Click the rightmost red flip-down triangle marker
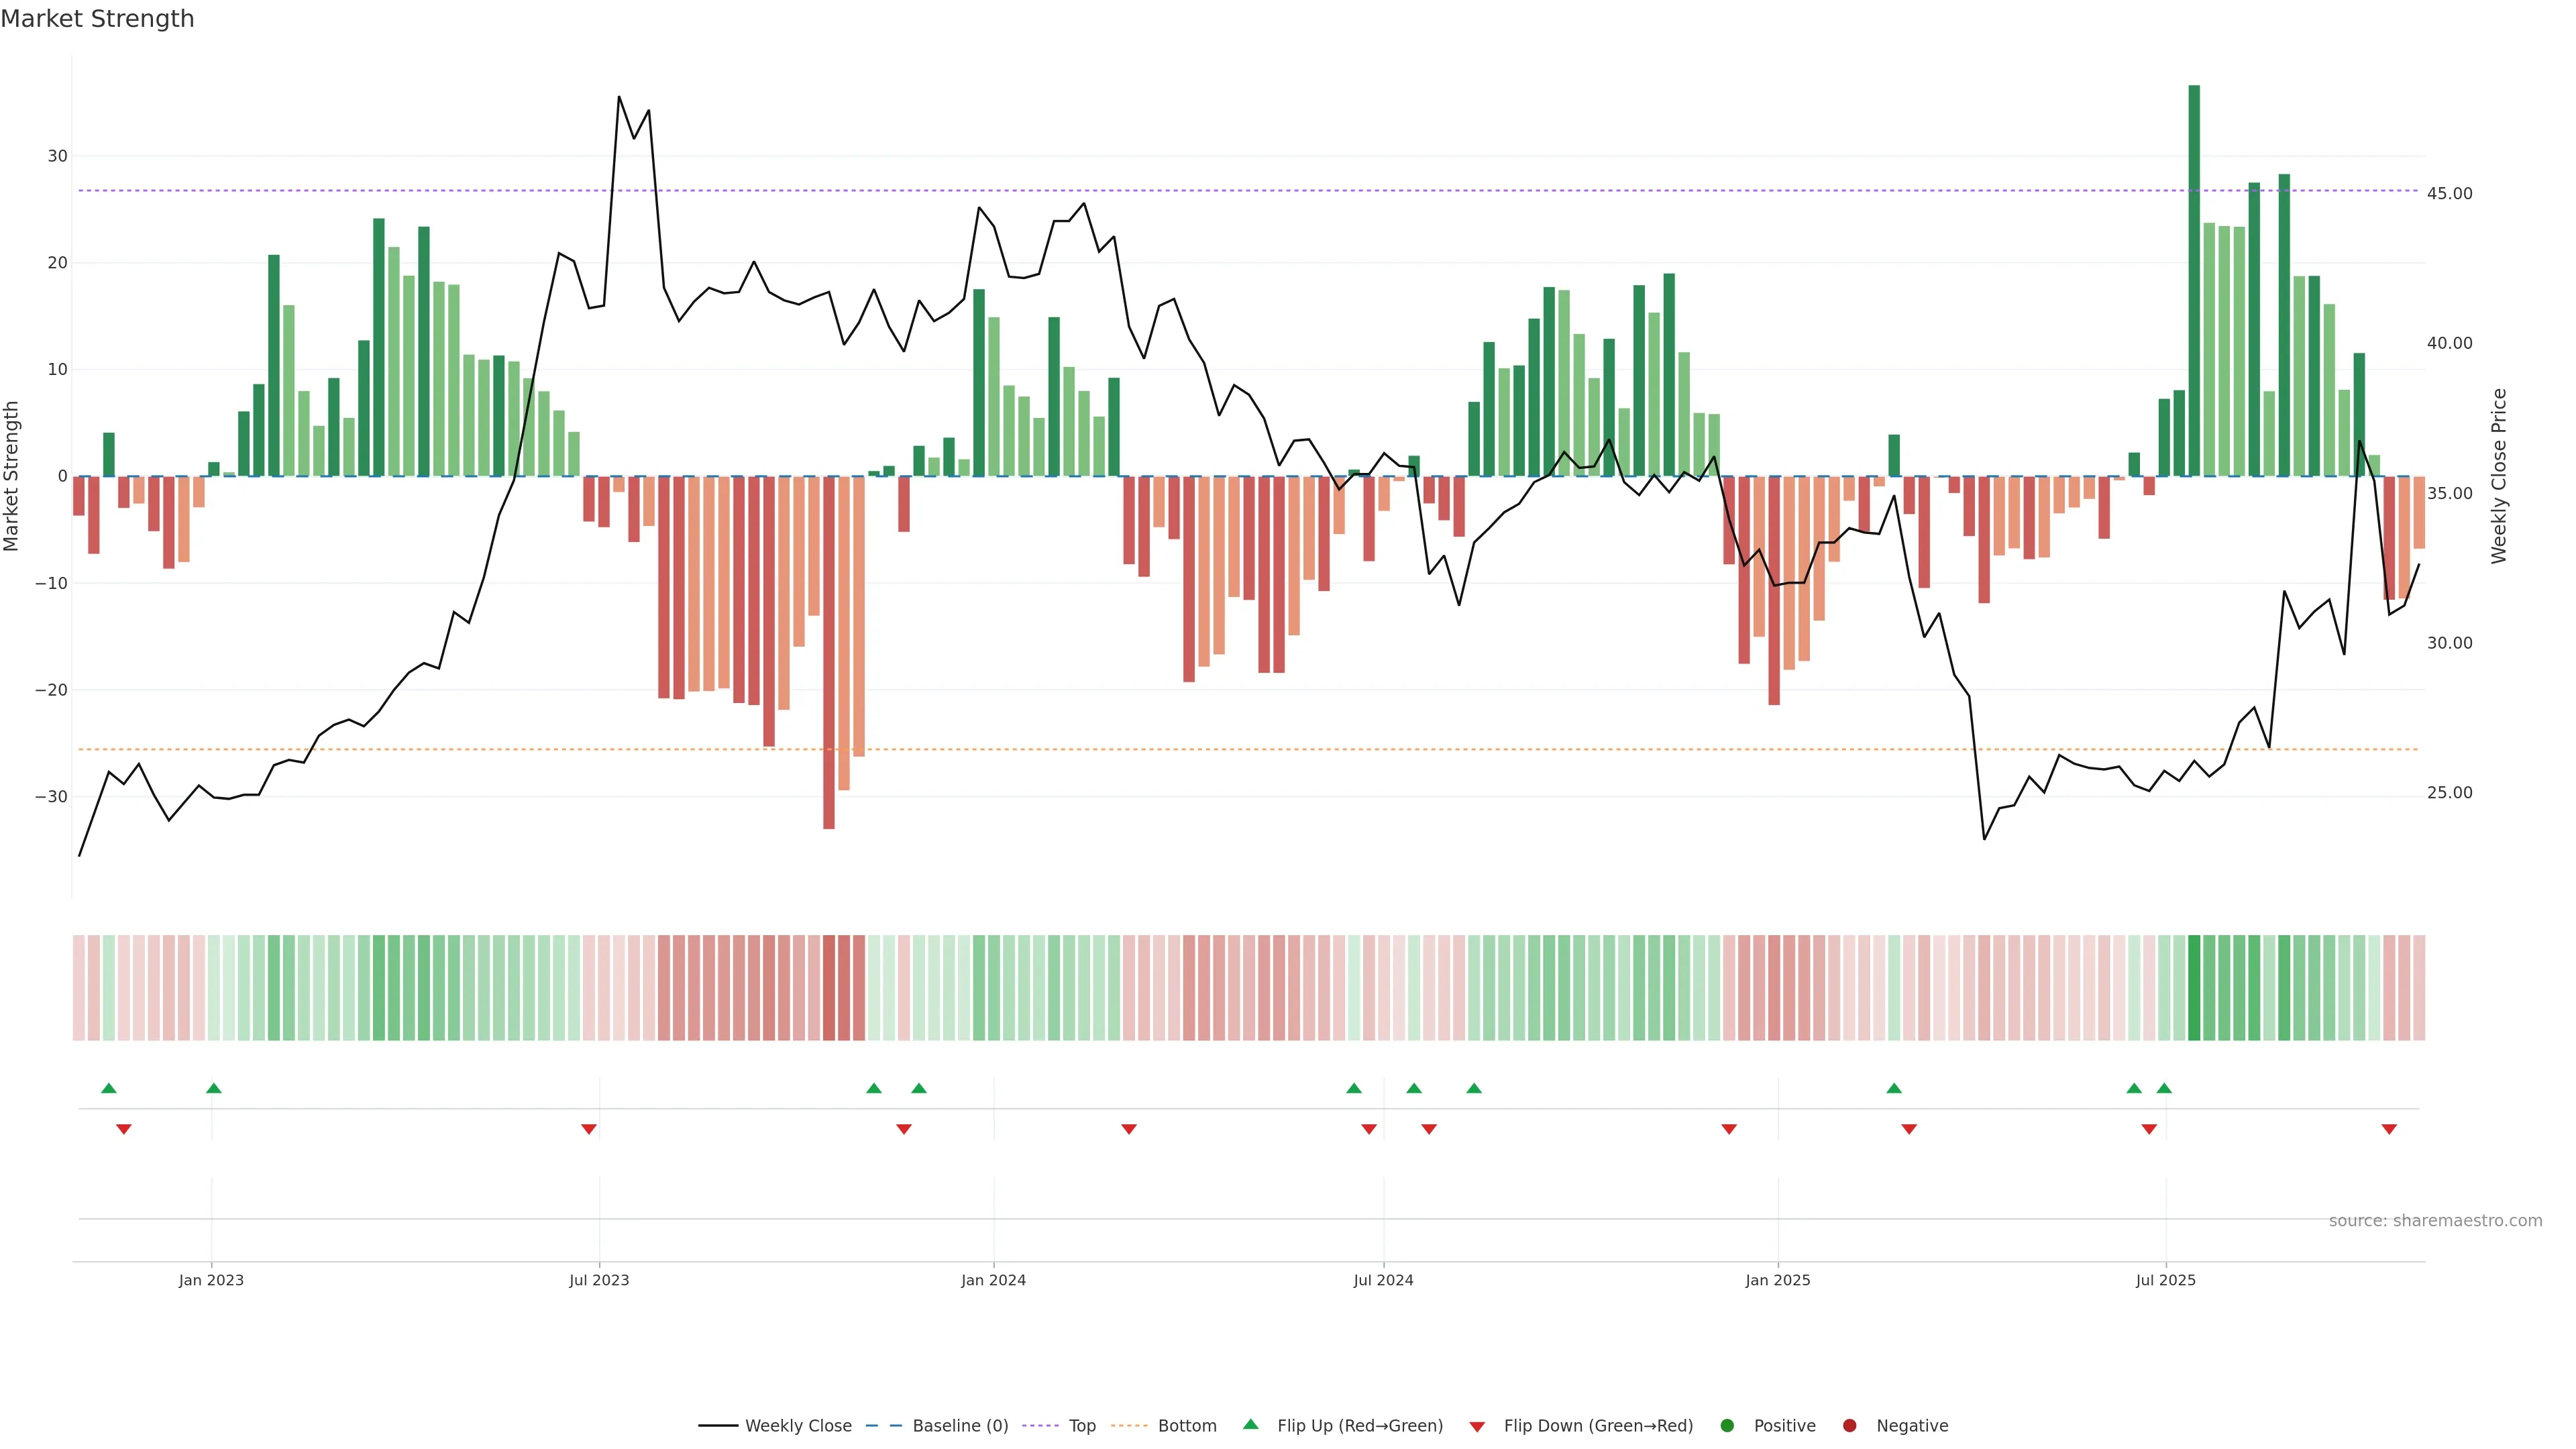Viewport: 2576px width, 1449px height. [2389, 1129]
